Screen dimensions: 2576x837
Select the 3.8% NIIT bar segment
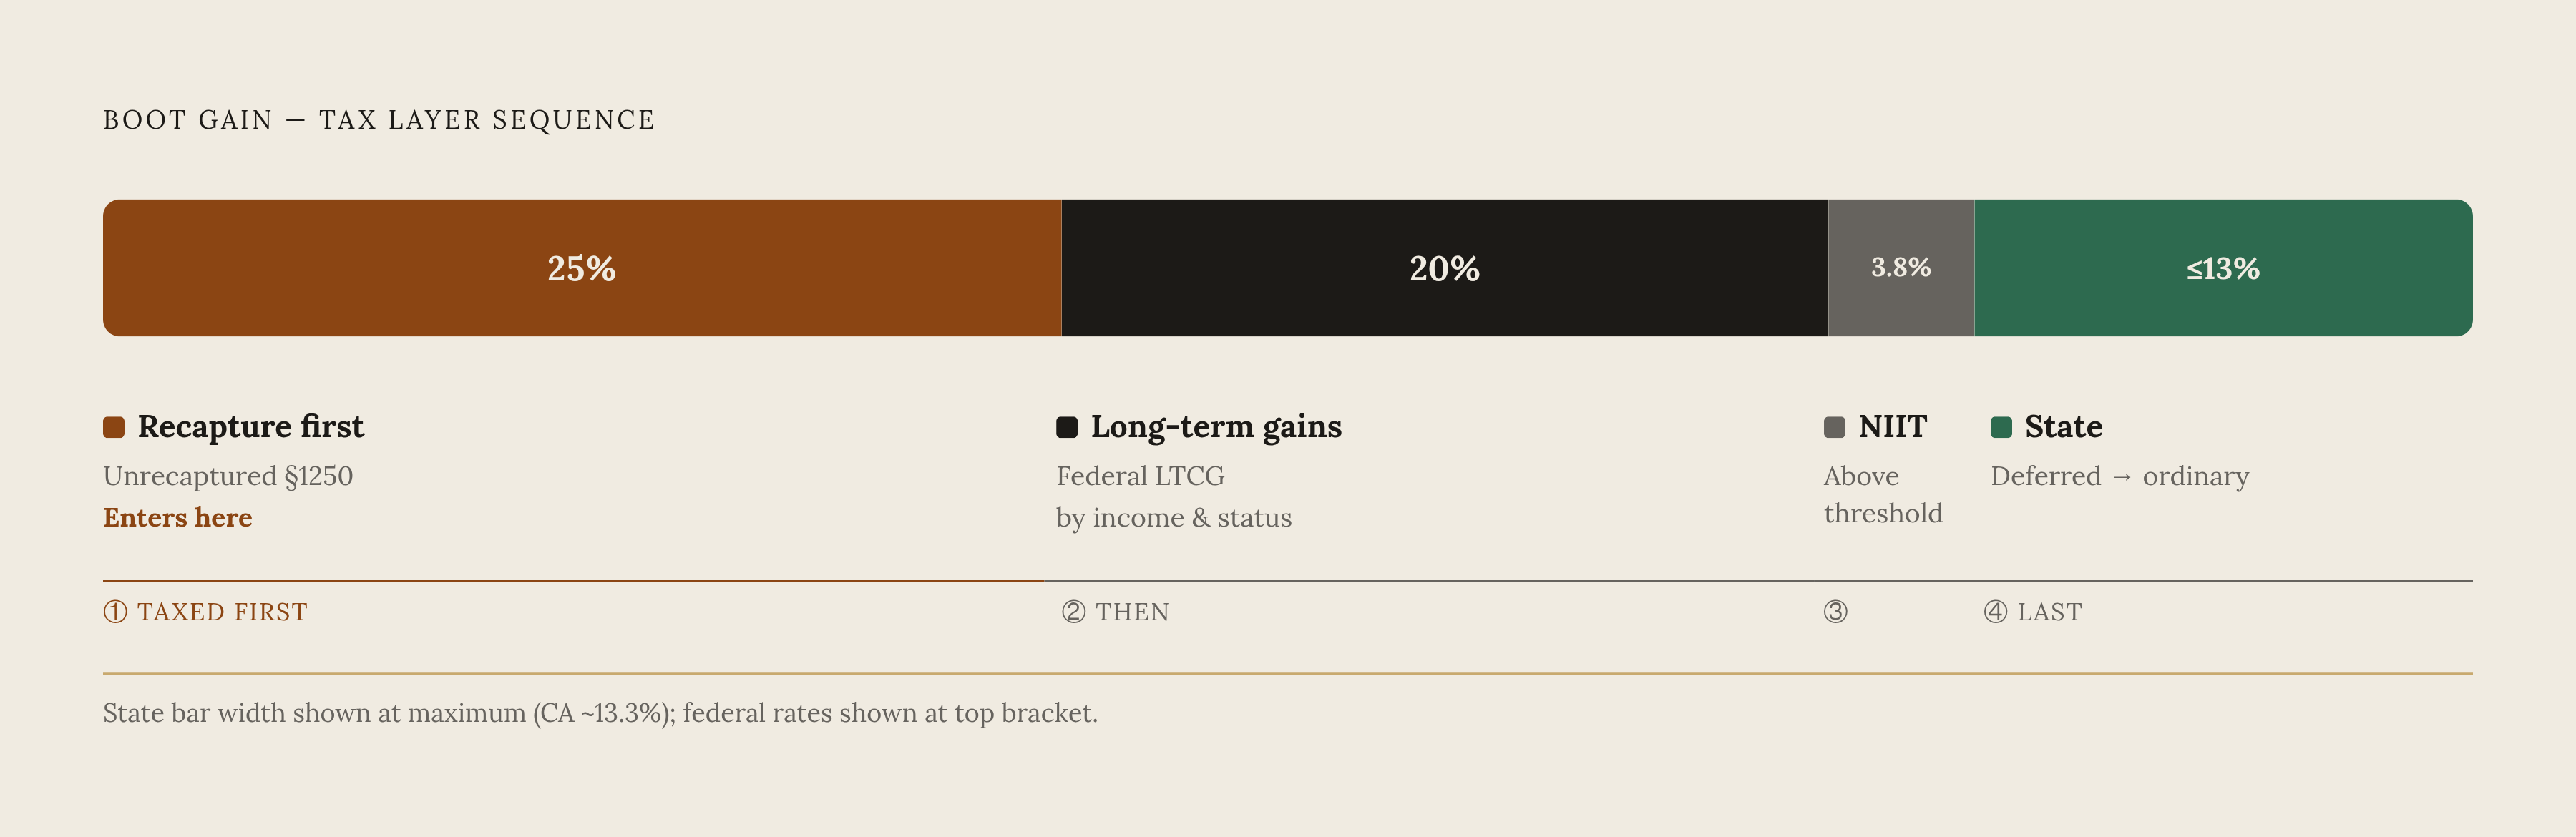tap(1901, 268)
